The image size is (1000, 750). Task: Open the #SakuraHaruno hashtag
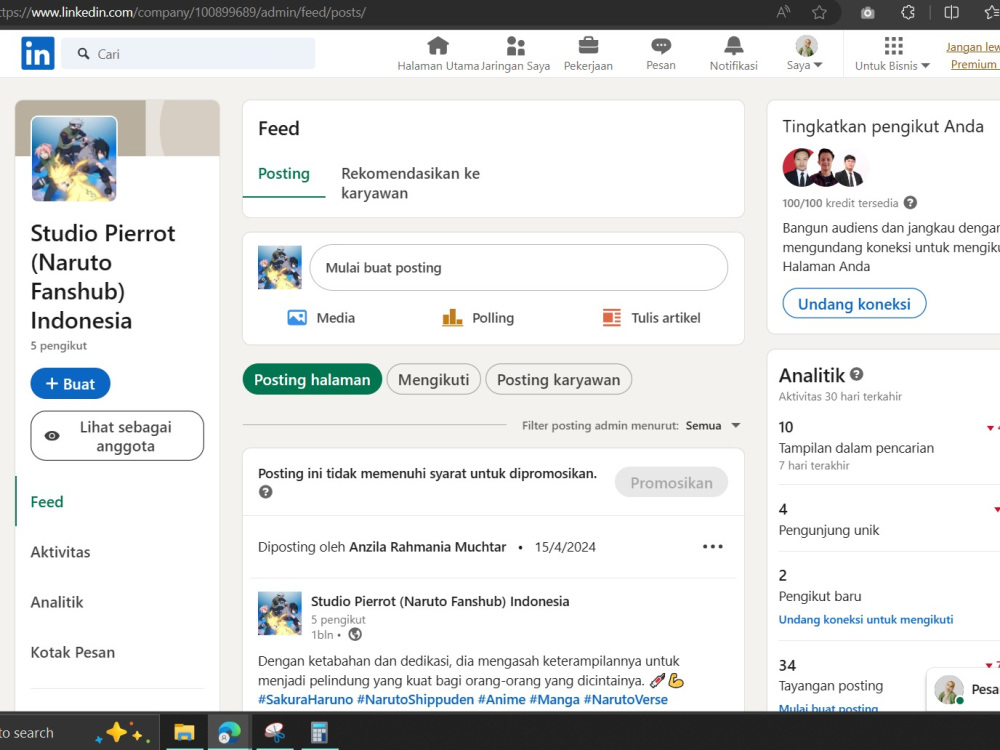305,700
